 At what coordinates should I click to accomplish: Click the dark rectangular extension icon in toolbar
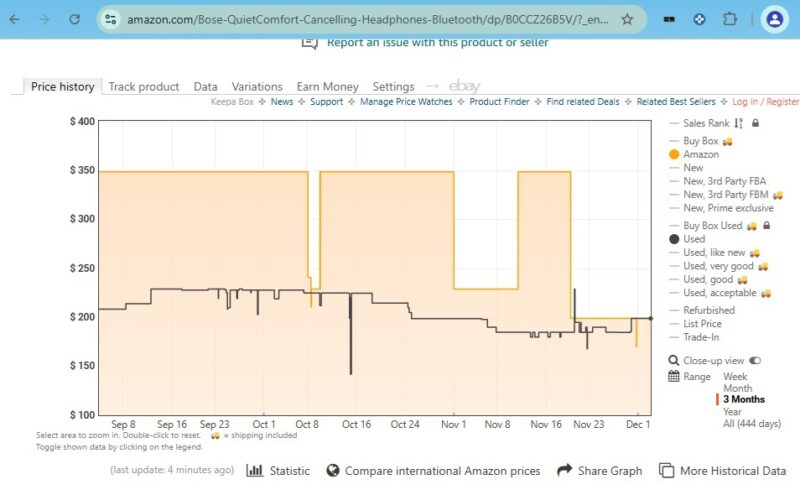pyautogui.click(x=669, y=19)
